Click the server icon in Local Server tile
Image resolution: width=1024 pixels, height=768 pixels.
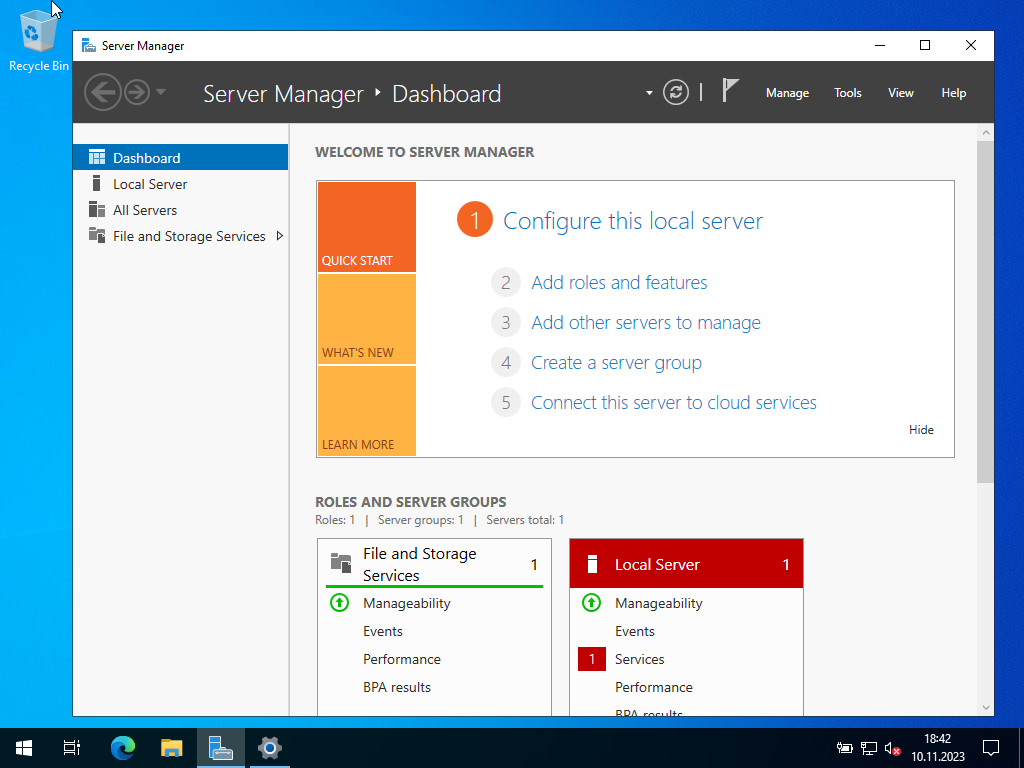tap(592, 564)
